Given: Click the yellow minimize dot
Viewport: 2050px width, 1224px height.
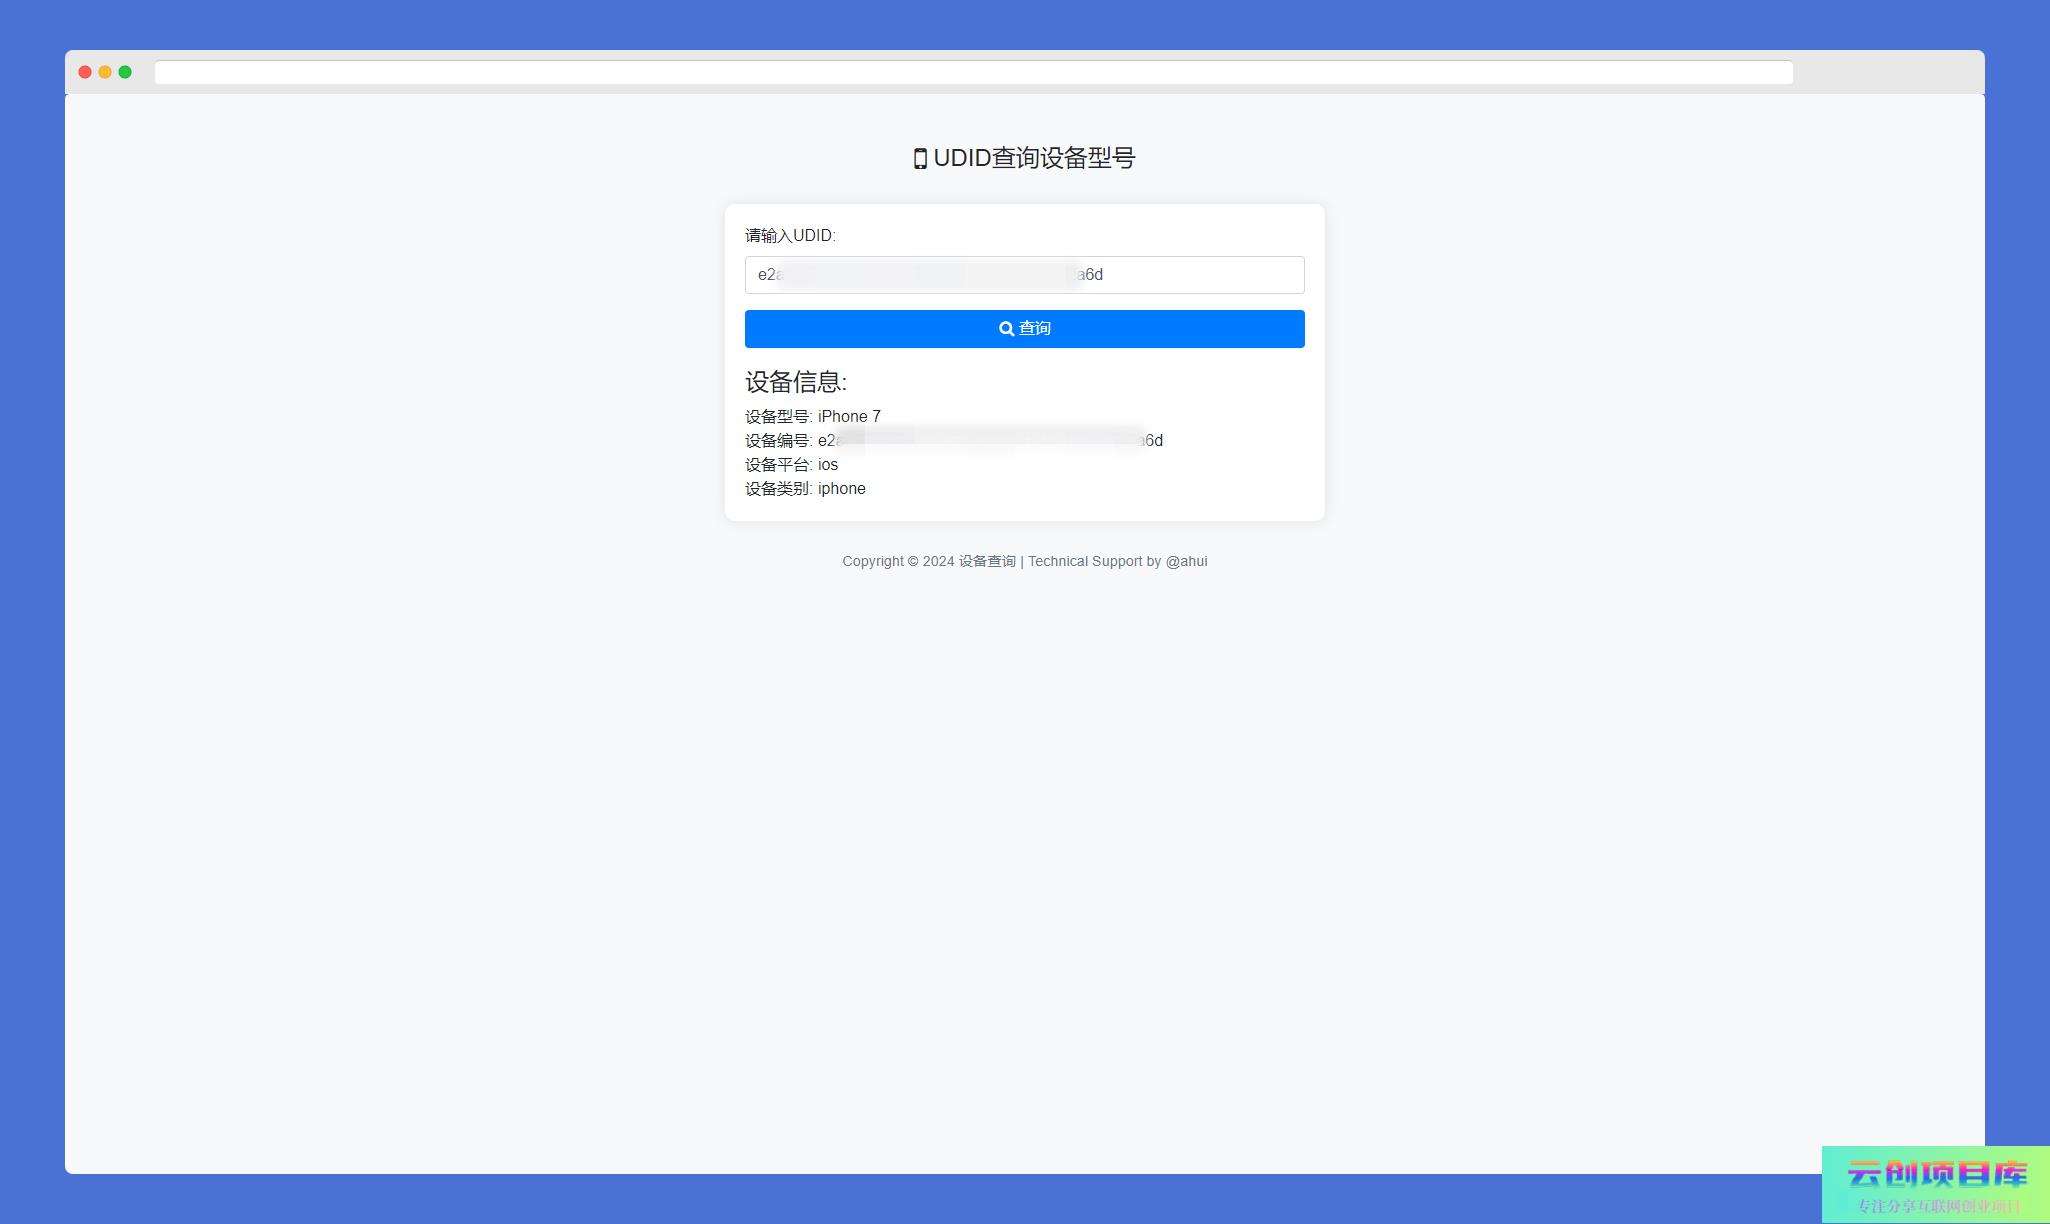Looking at the screenshot, I should [105, 72].
